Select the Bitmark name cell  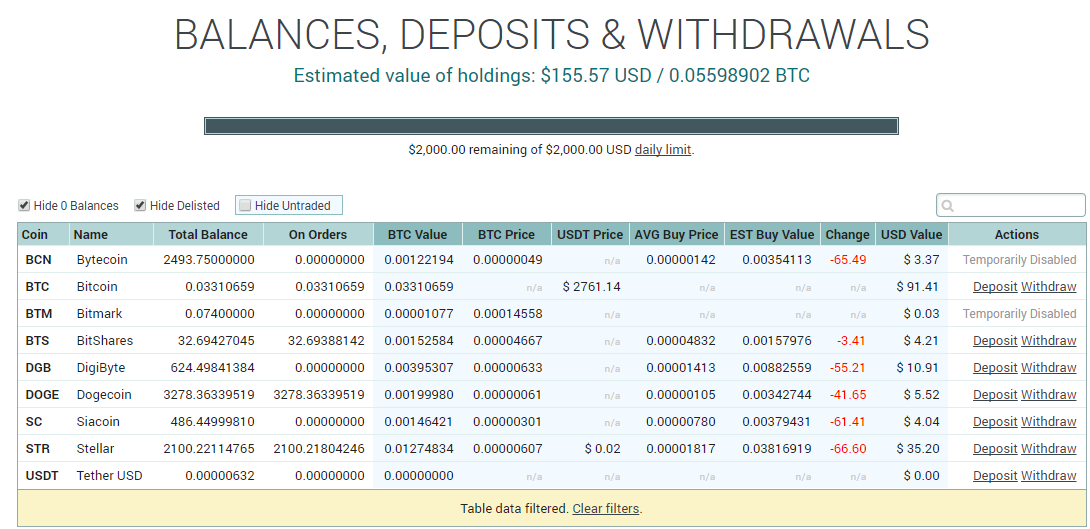click(99, 314)
